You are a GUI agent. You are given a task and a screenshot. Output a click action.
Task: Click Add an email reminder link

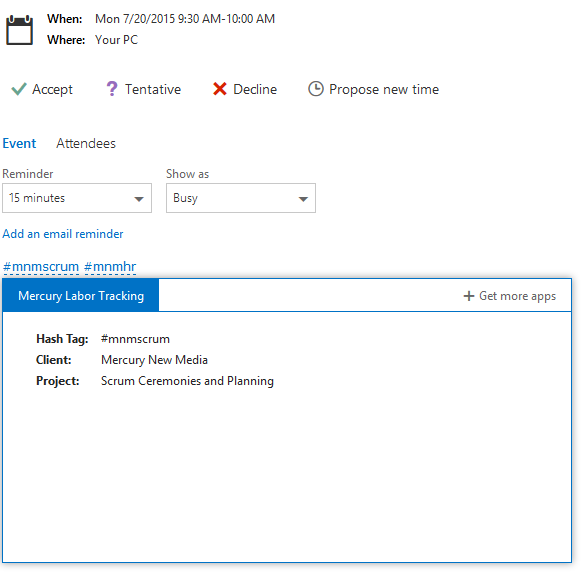point(63,234)
